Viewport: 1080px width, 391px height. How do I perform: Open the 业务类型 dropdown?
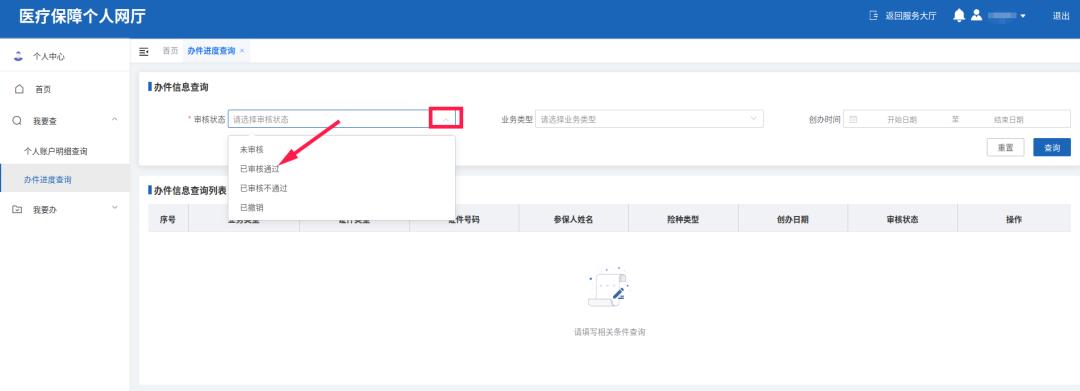pos(650,119)
